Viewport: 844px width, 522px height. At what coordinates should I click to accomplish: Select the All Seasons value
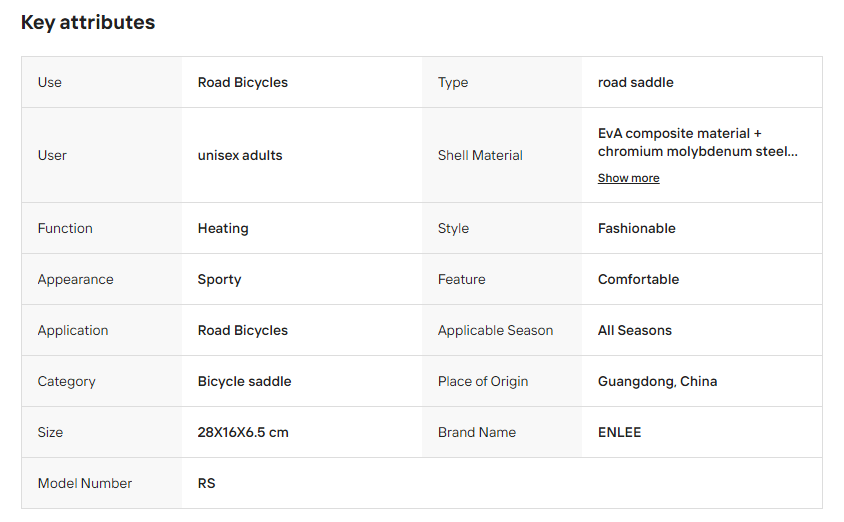pos(635,330)
